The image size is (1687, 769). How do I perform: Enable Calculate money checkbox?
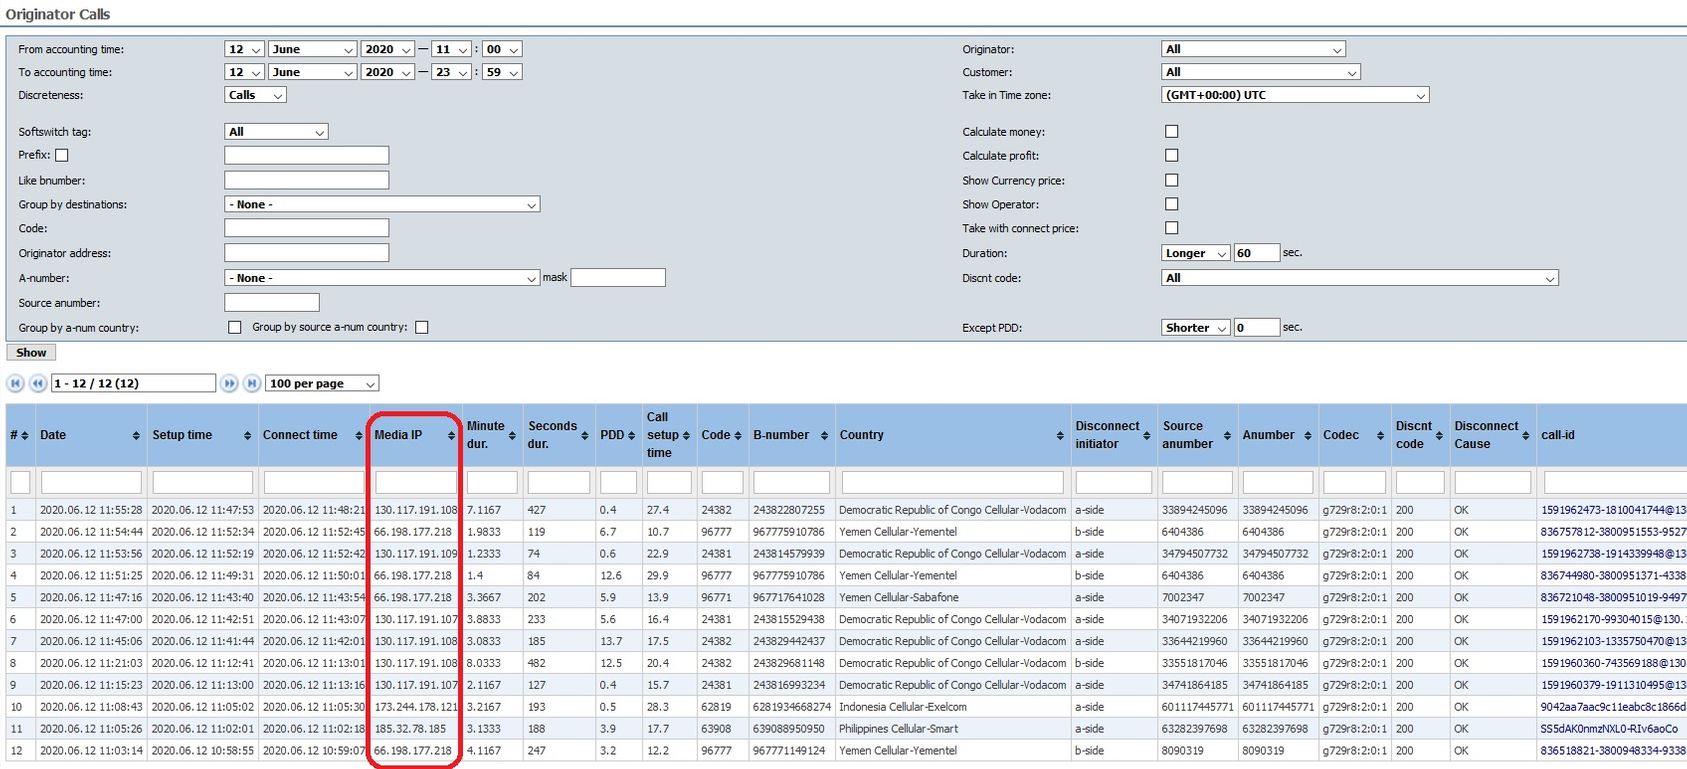coord(1172,131)
